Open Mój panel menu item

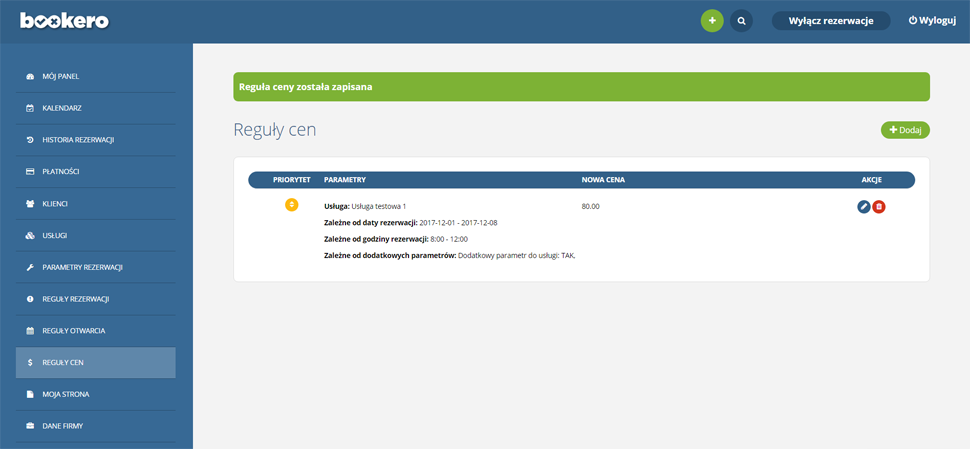pyautogui.click(x=96, y=77)
